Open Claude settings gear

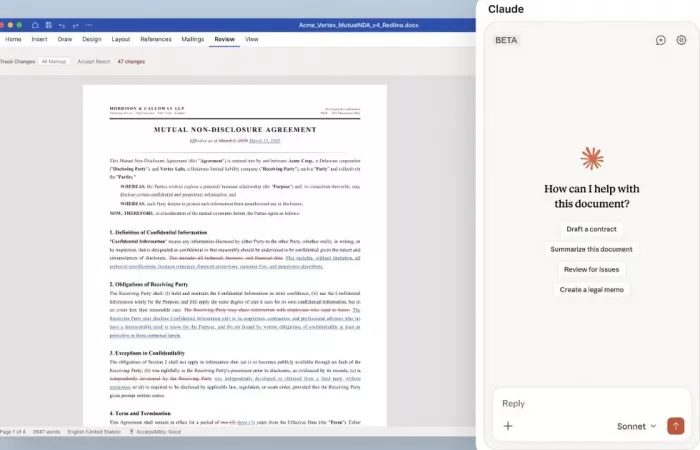coord(681,40)
